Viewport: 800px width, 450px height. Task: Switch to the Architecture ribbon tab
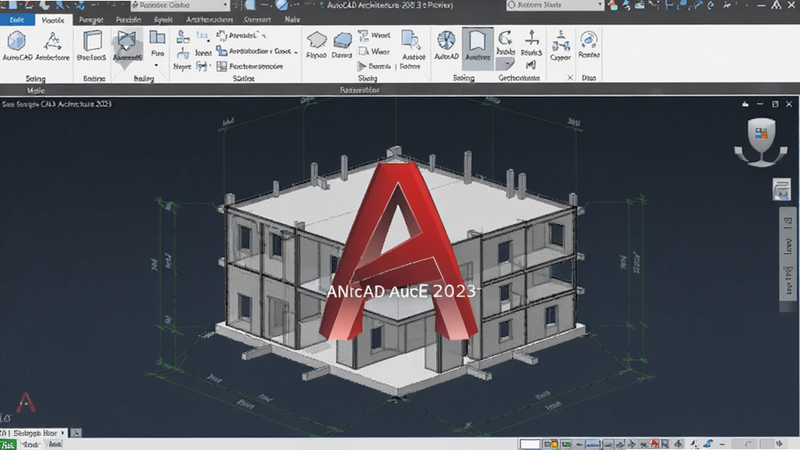(209, 19)
